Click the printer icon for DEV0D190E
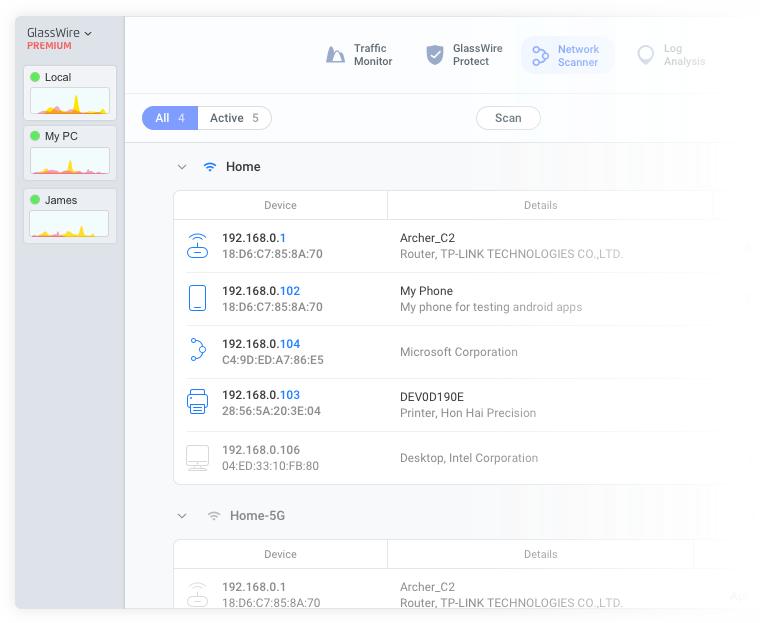The width and height of the screenshot is (760, 623). coord(198,403)
